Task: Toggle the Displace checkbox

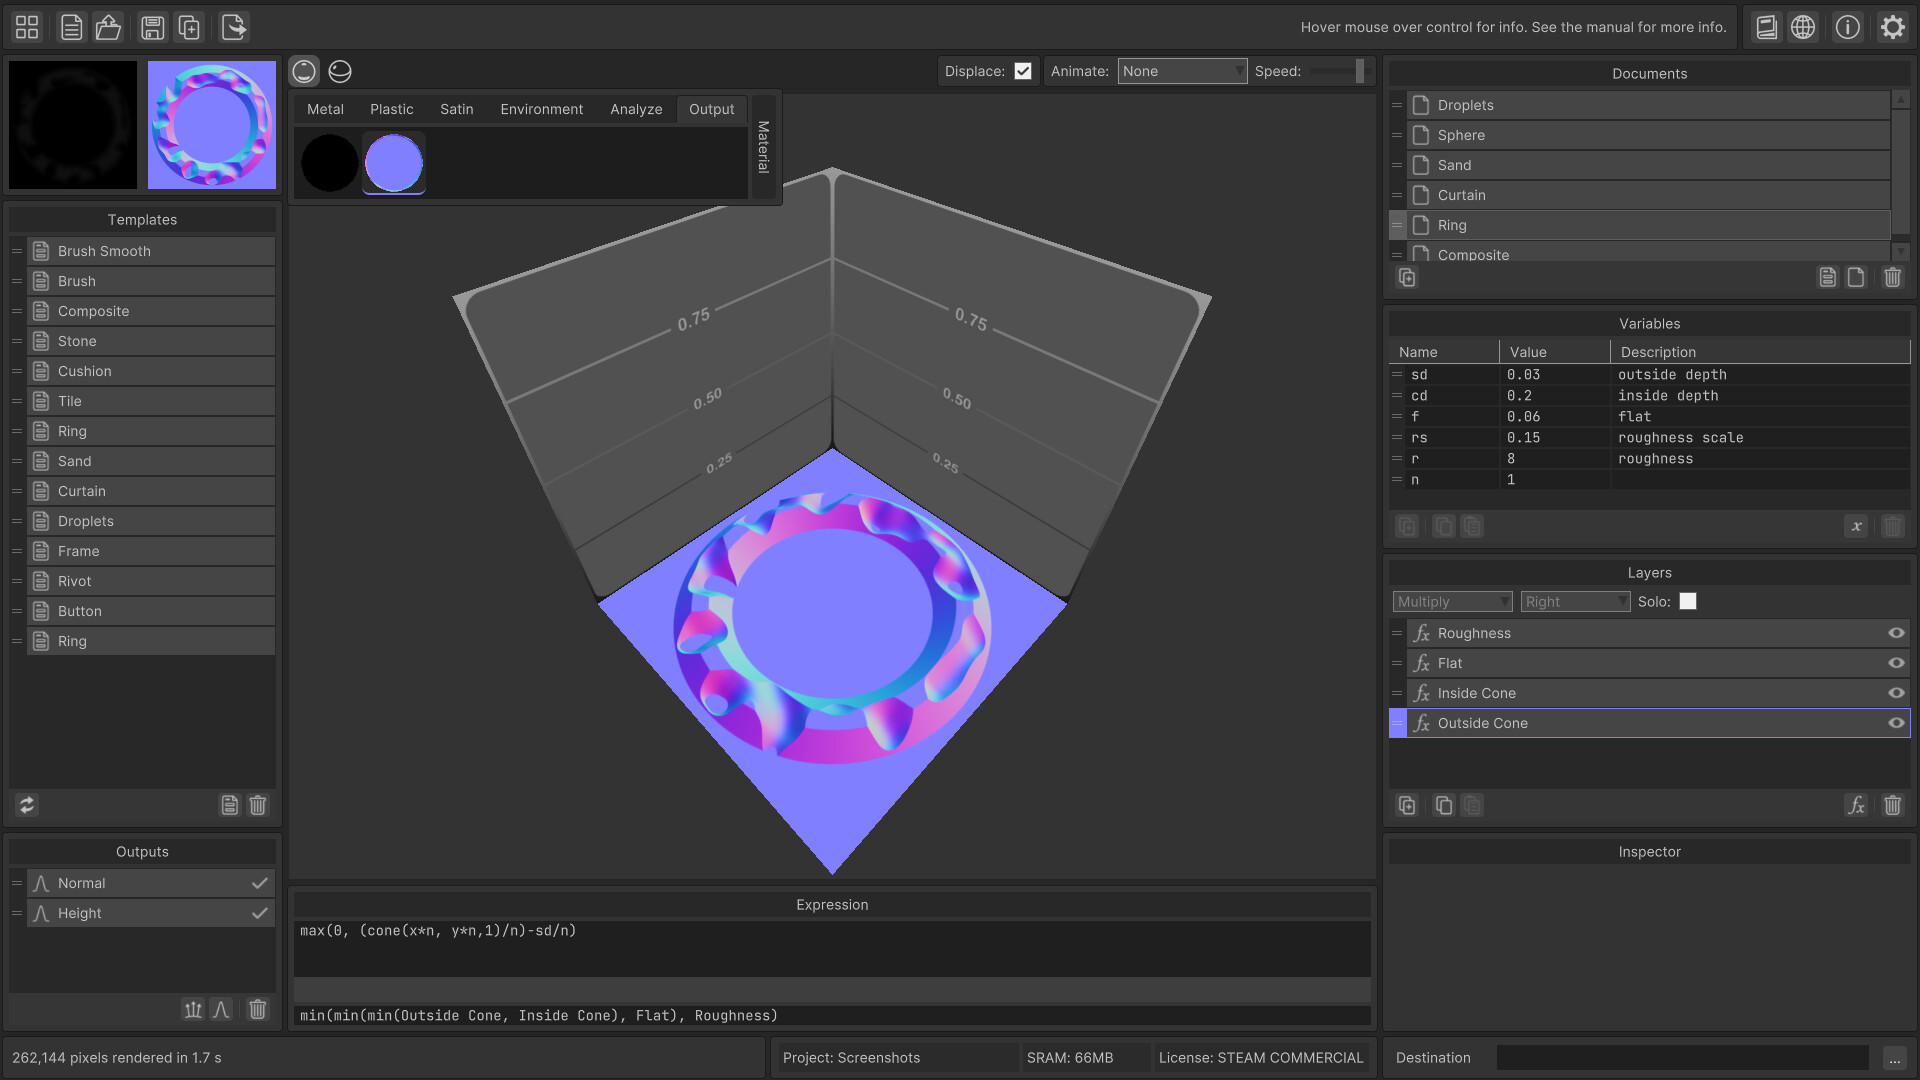Action: 1023,71
